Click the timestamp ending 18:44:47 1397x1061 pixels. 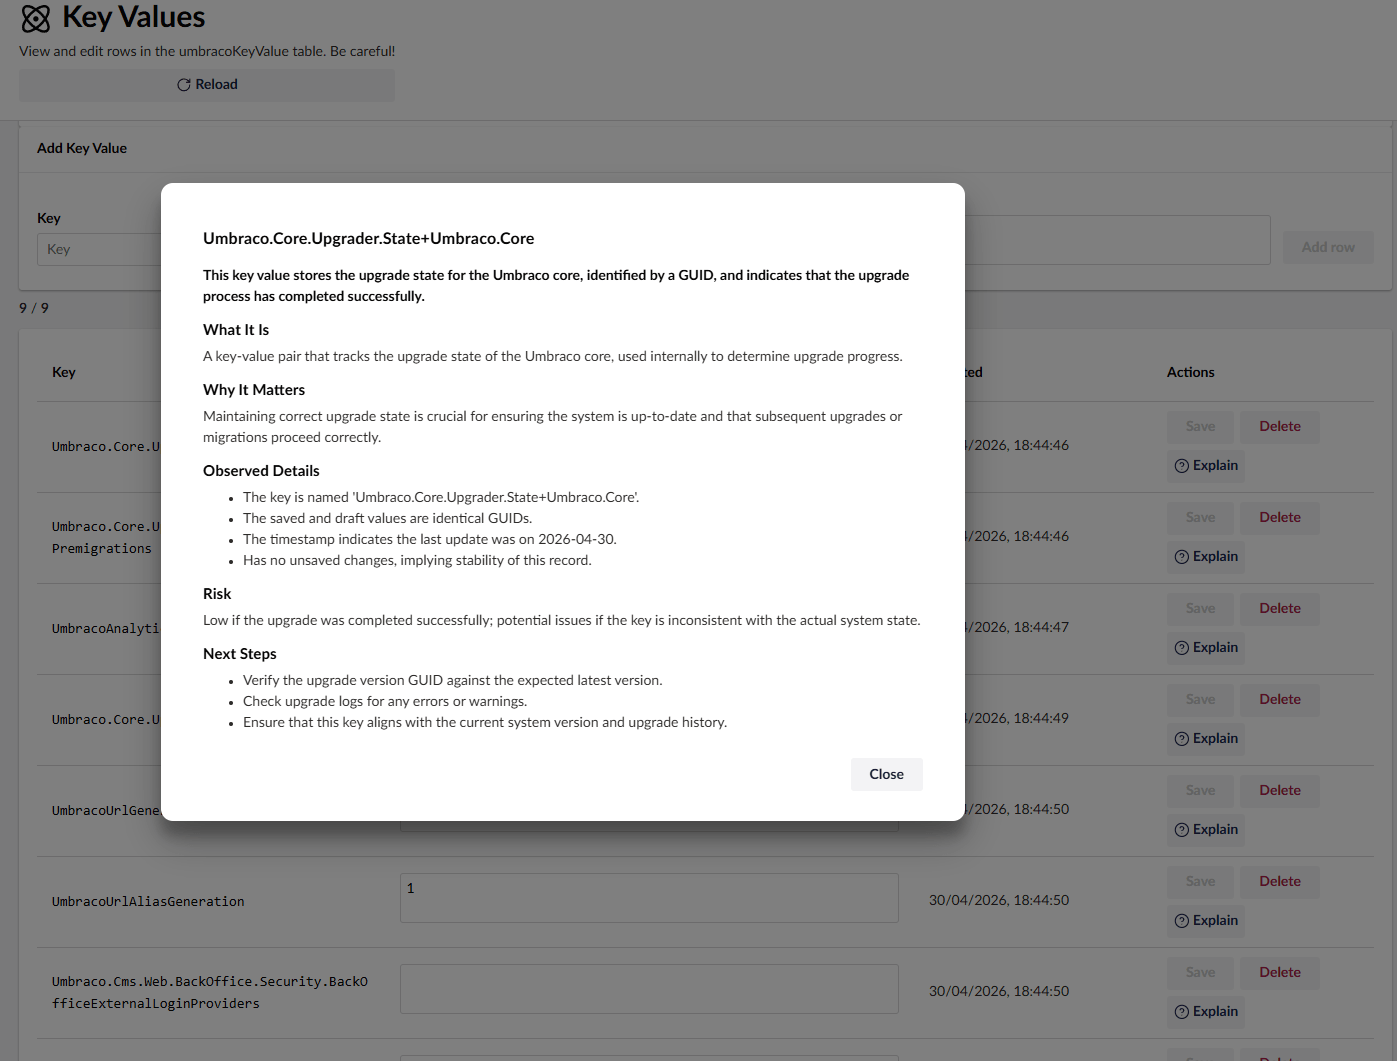(1015, 627)
